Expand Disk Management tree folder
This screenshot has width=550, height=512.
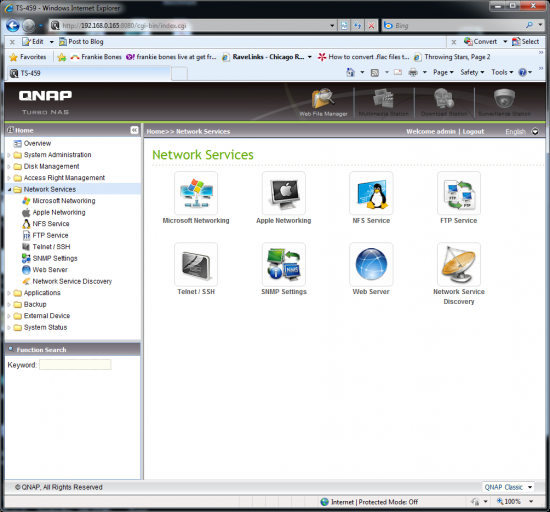(9, 166)
